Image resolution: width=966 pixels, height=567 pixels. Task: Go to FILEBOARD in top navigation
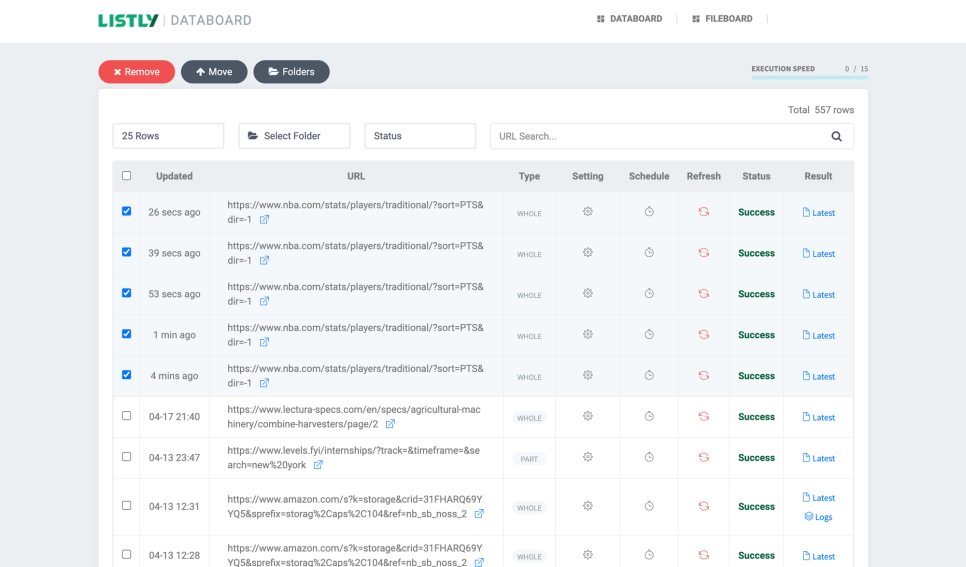click(x=722, y=19)
